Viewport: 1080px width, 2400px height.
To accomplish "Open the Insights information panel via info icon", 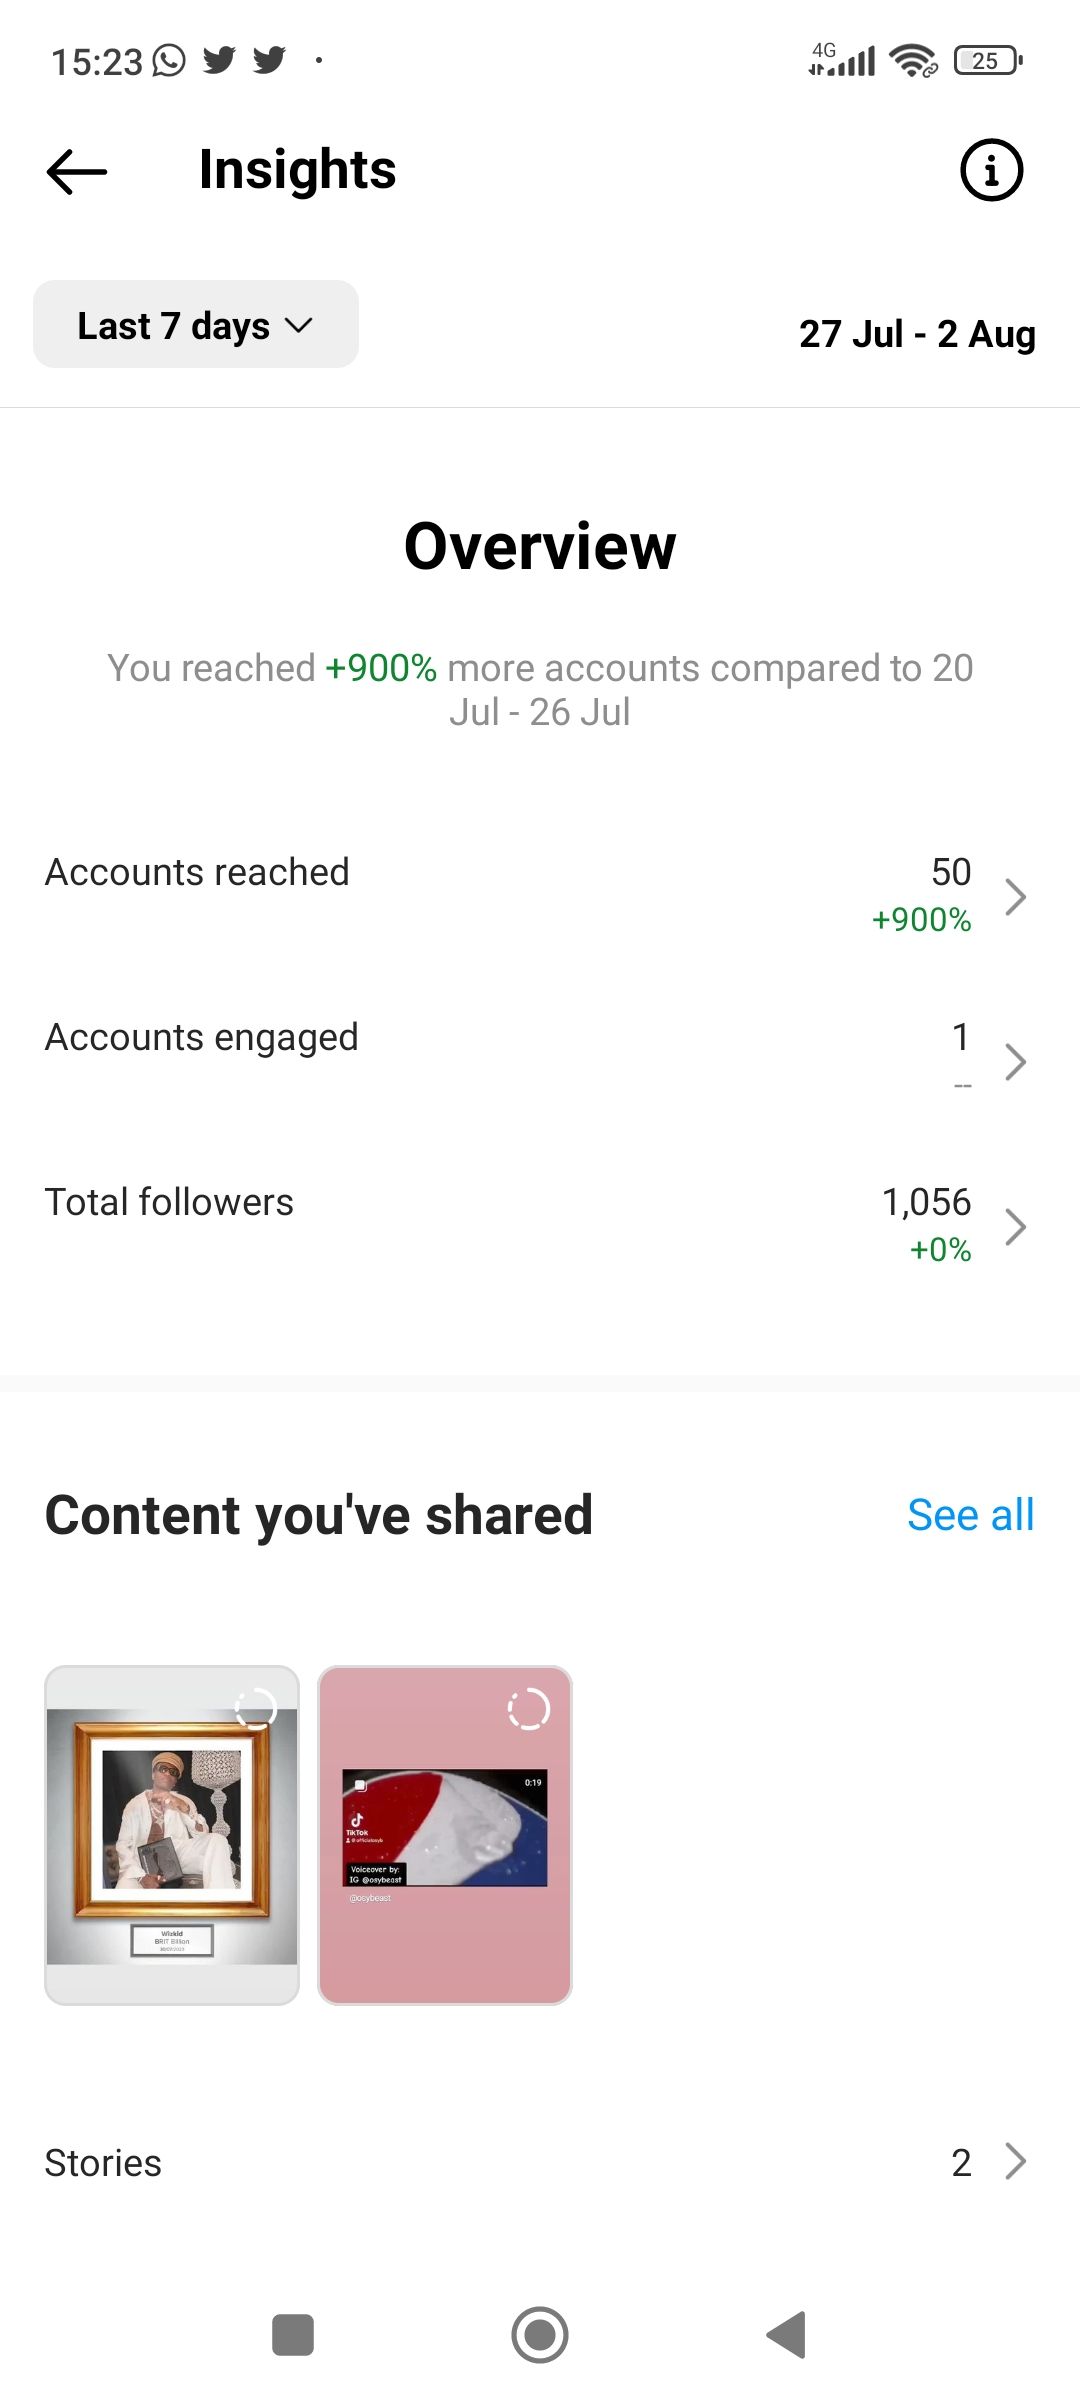I will point(990,170).
